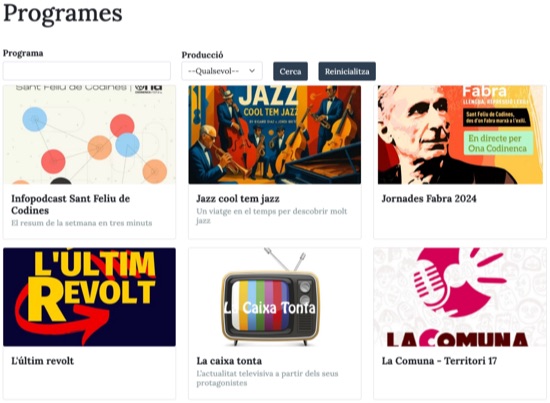Click the Infopodcast Sant Feliu de Codines title

click(x=71, y=204)
